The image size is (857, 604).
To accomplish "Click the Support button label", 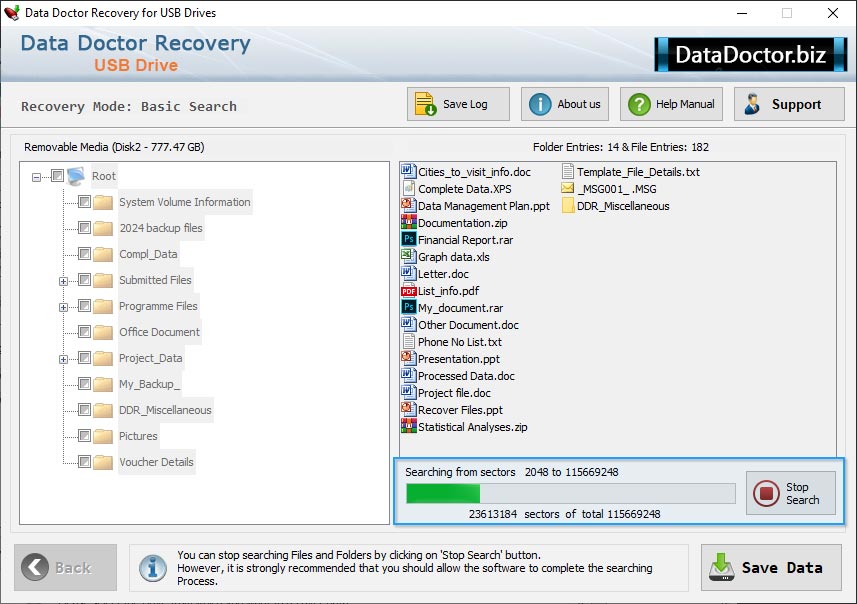I will tap(796, 104).
